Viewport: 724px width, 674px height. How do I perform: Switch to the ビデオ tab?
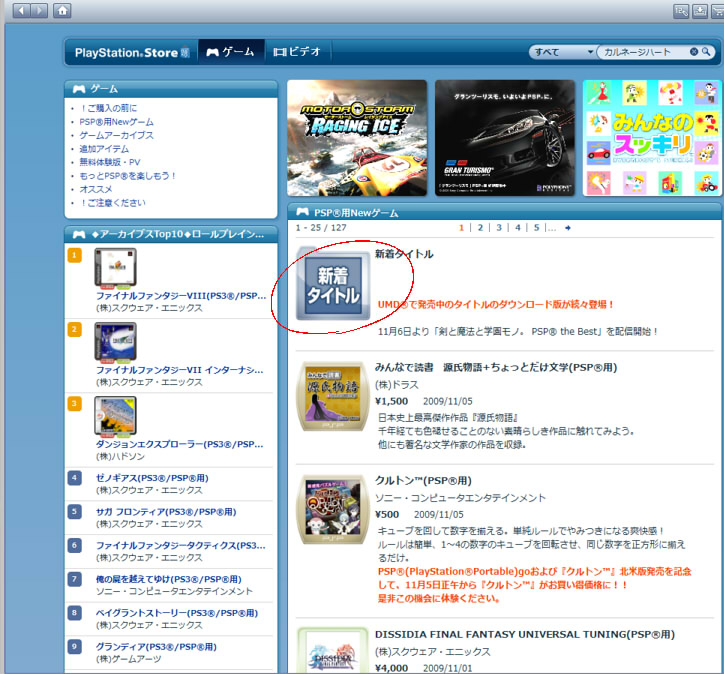point(297,52)
